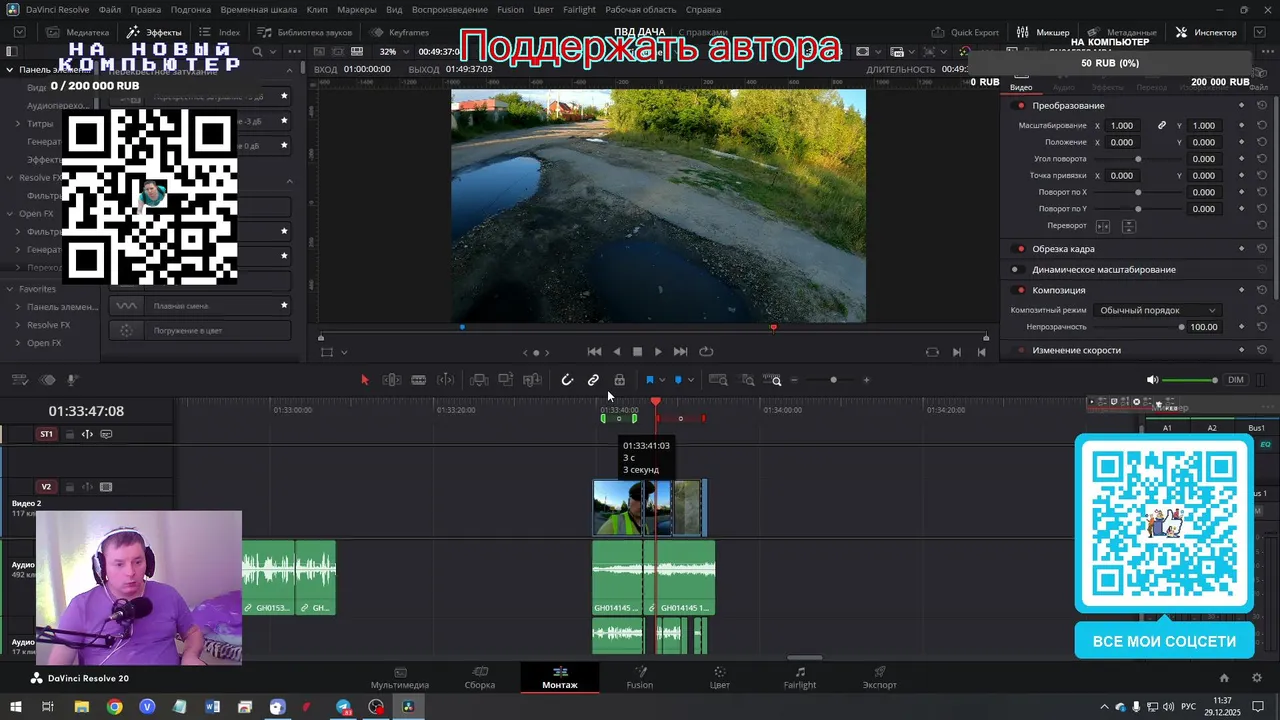Open Композитный режим dropdown

[x=1157, y=310]
